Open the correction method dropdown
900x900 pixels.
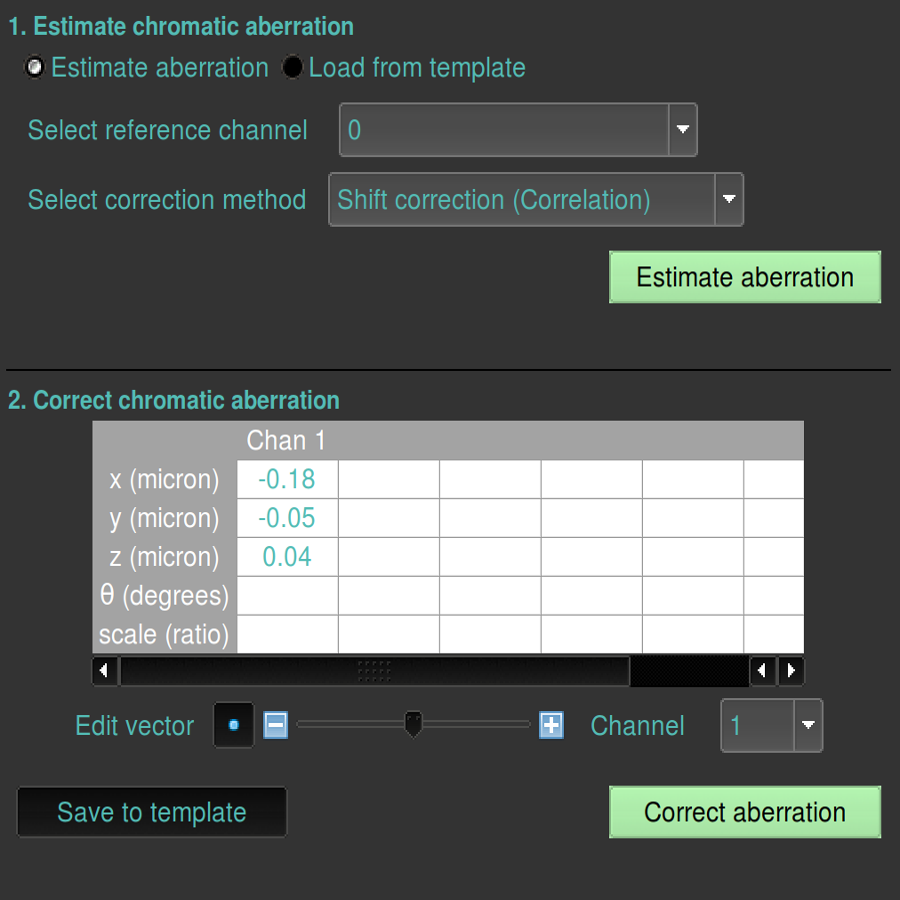(729, 199)
